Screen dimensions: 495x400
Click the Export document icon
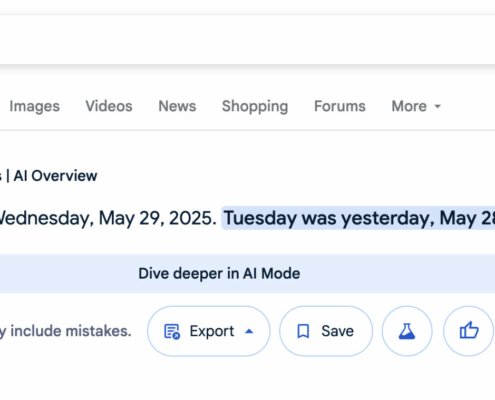pos(172,332)
